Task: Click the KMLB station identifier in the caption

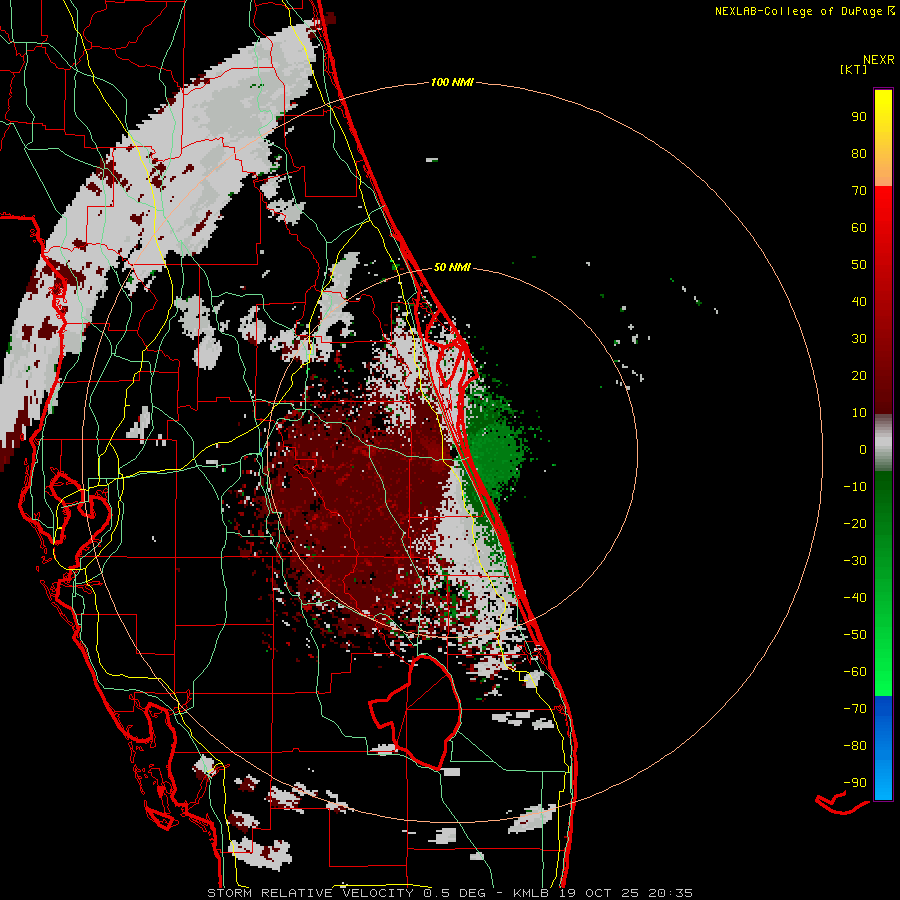Action: [x=531, y=893]
